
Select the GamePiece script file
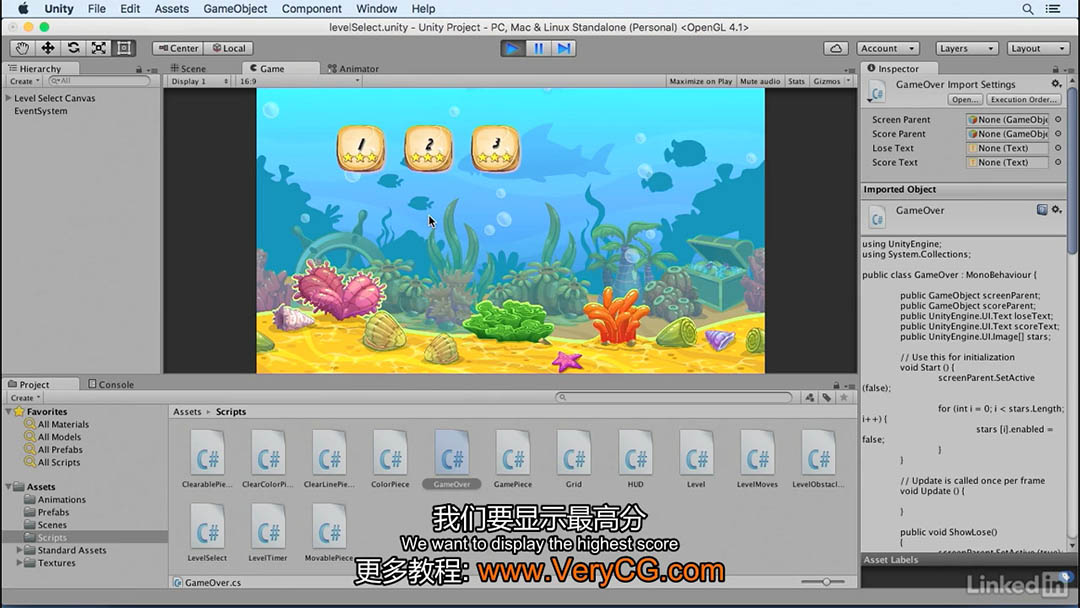512,459
